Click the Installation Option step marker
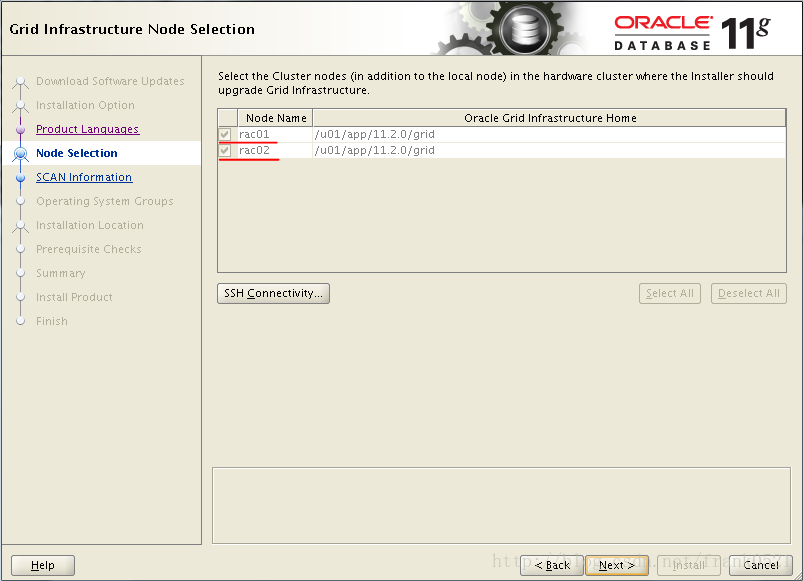The height and width of the screenshot is (581, 803). tap(20, 106)
